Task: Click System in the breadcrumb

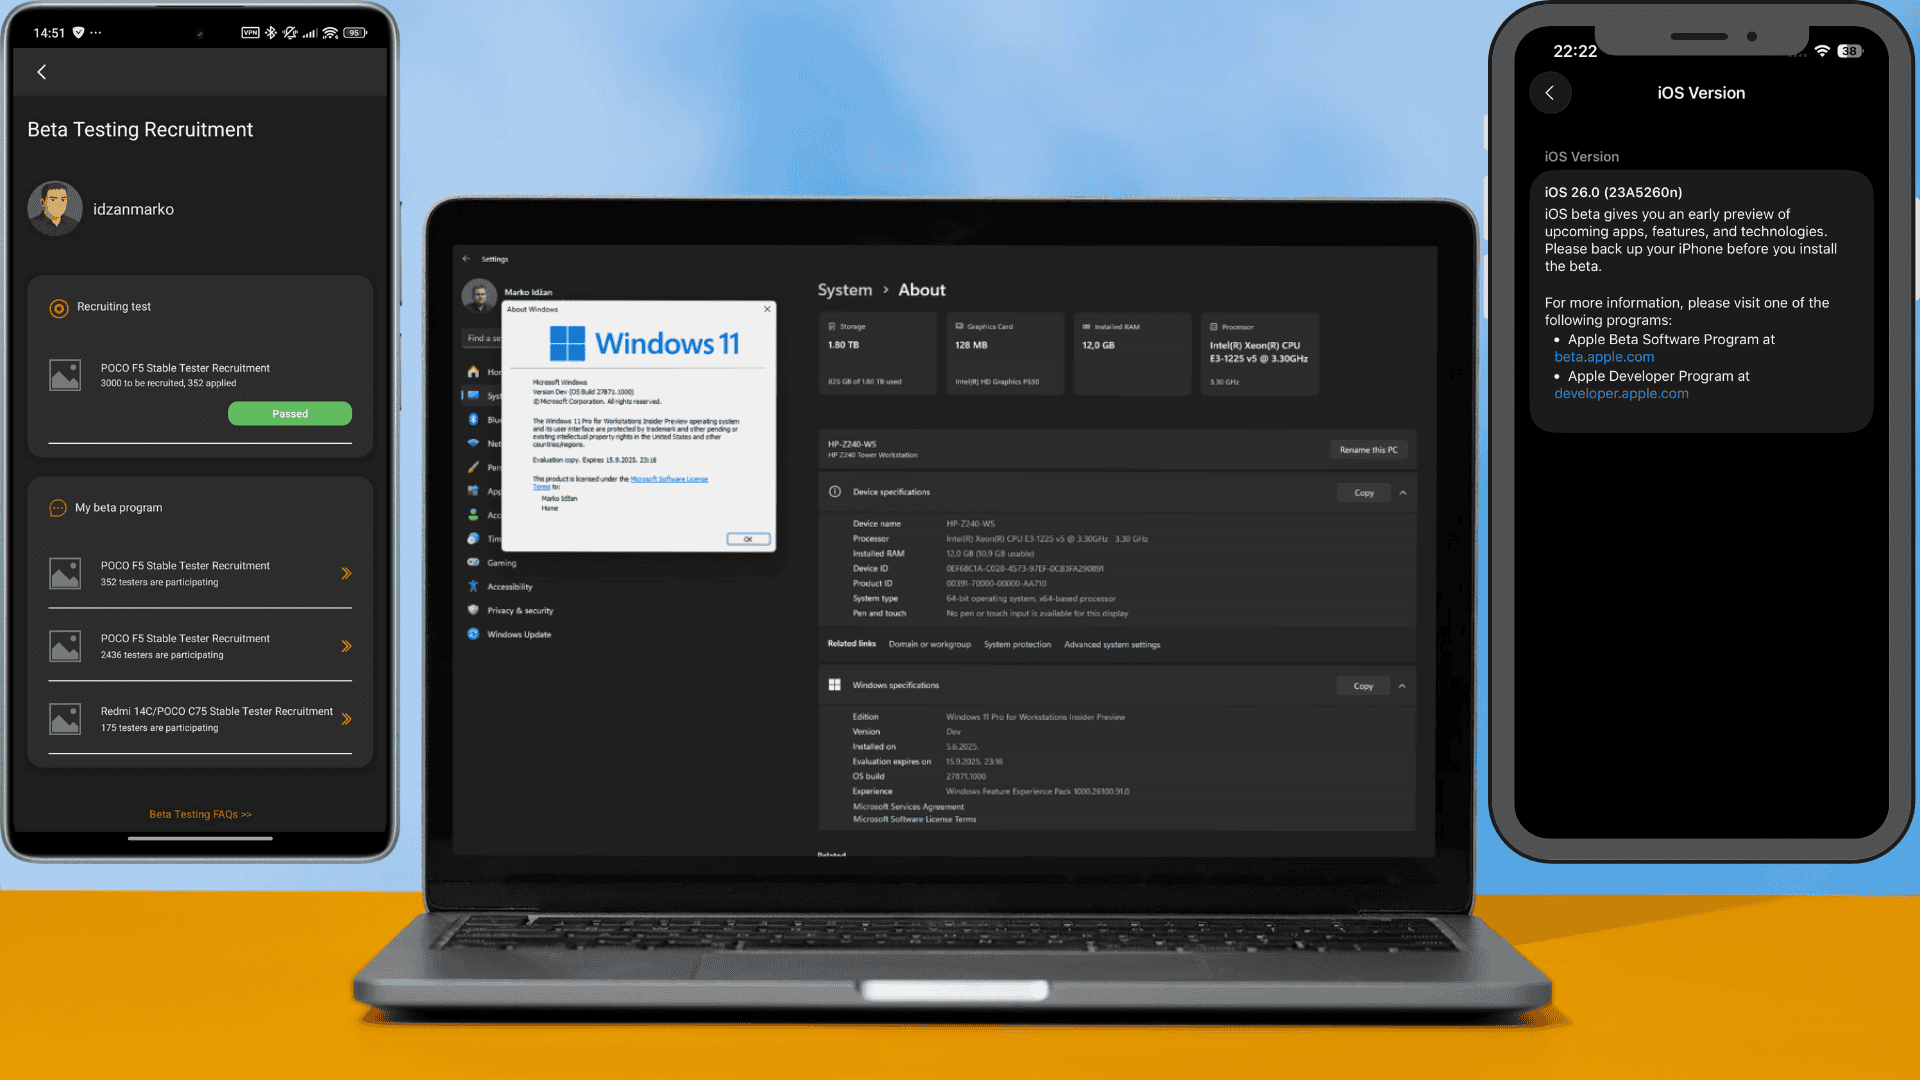Action: coord(845,290)
